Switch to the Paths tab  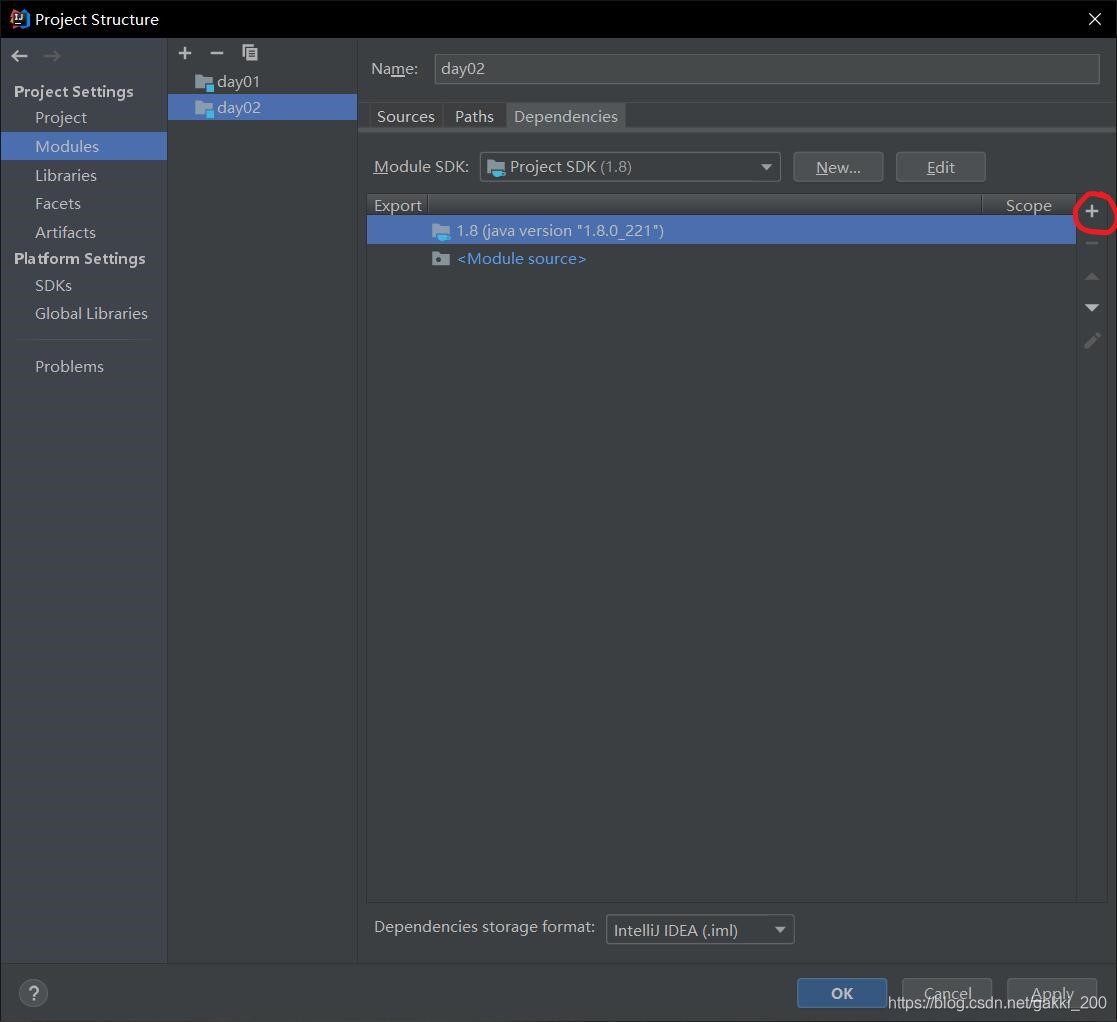(x=474, y=116)
